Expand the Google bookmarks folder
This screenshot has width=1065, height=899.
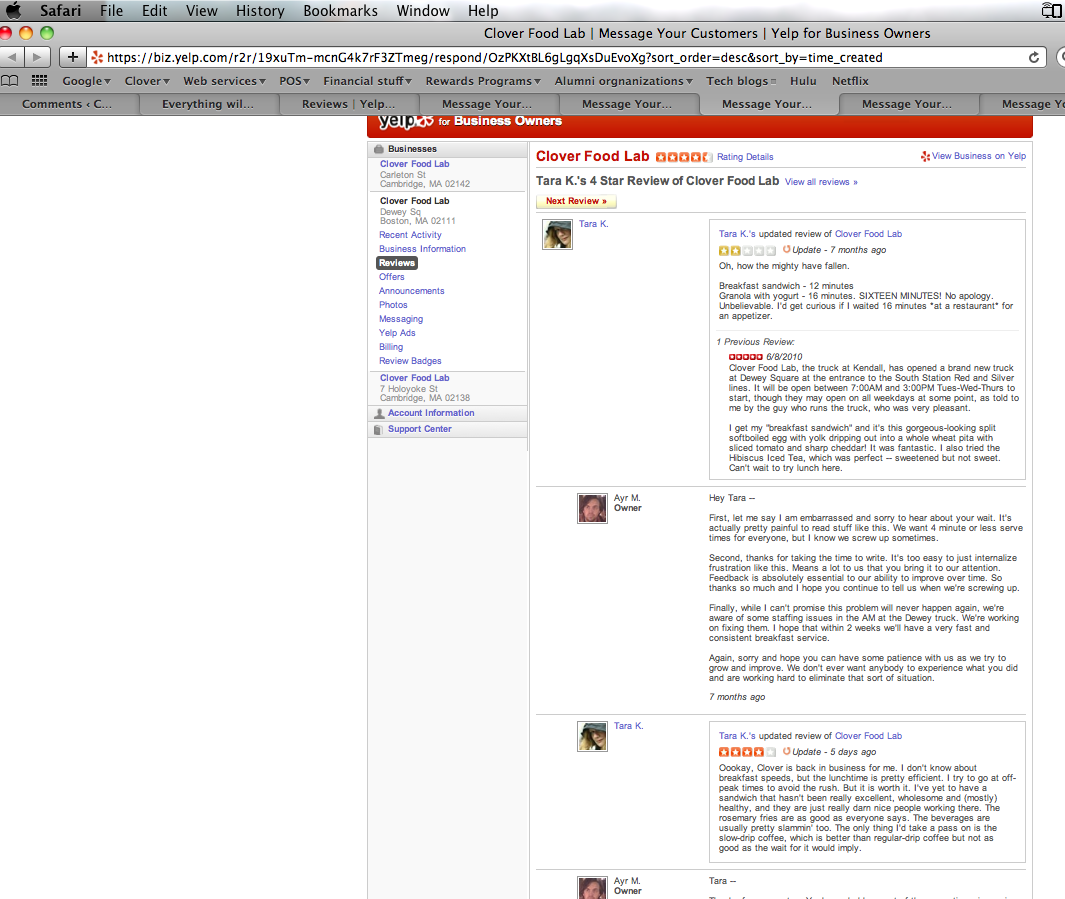pyautogui.click(x=88, y=81)
